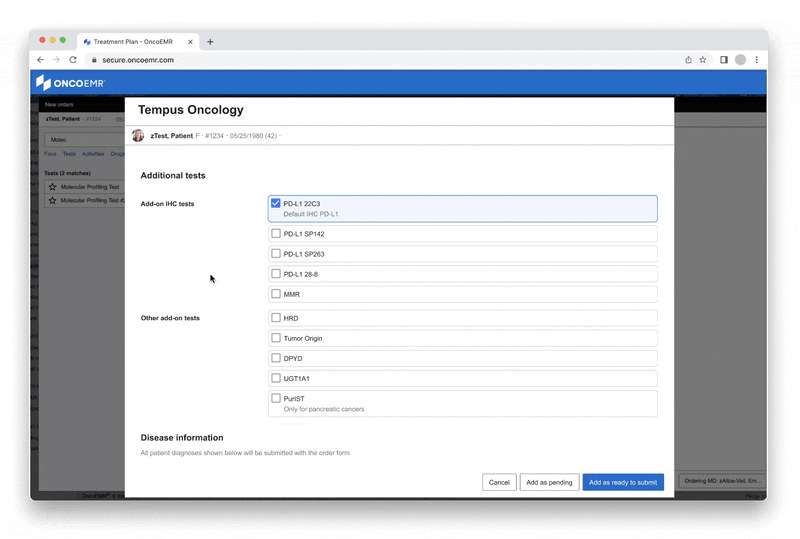Open Activities tab in background panel
This screenshot has width=800, height=539.
click(x=93, y=154)
